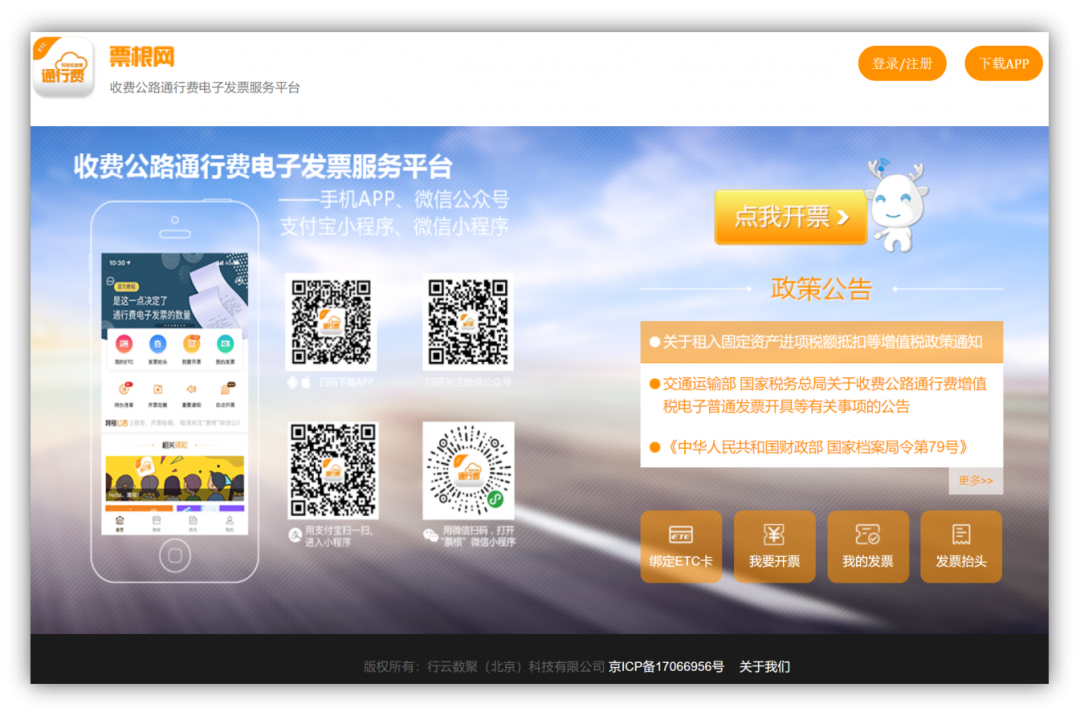This screenshot has height=716, width=1080.
Task: Open the 登录/注册 login button
Action: (902, 63)
